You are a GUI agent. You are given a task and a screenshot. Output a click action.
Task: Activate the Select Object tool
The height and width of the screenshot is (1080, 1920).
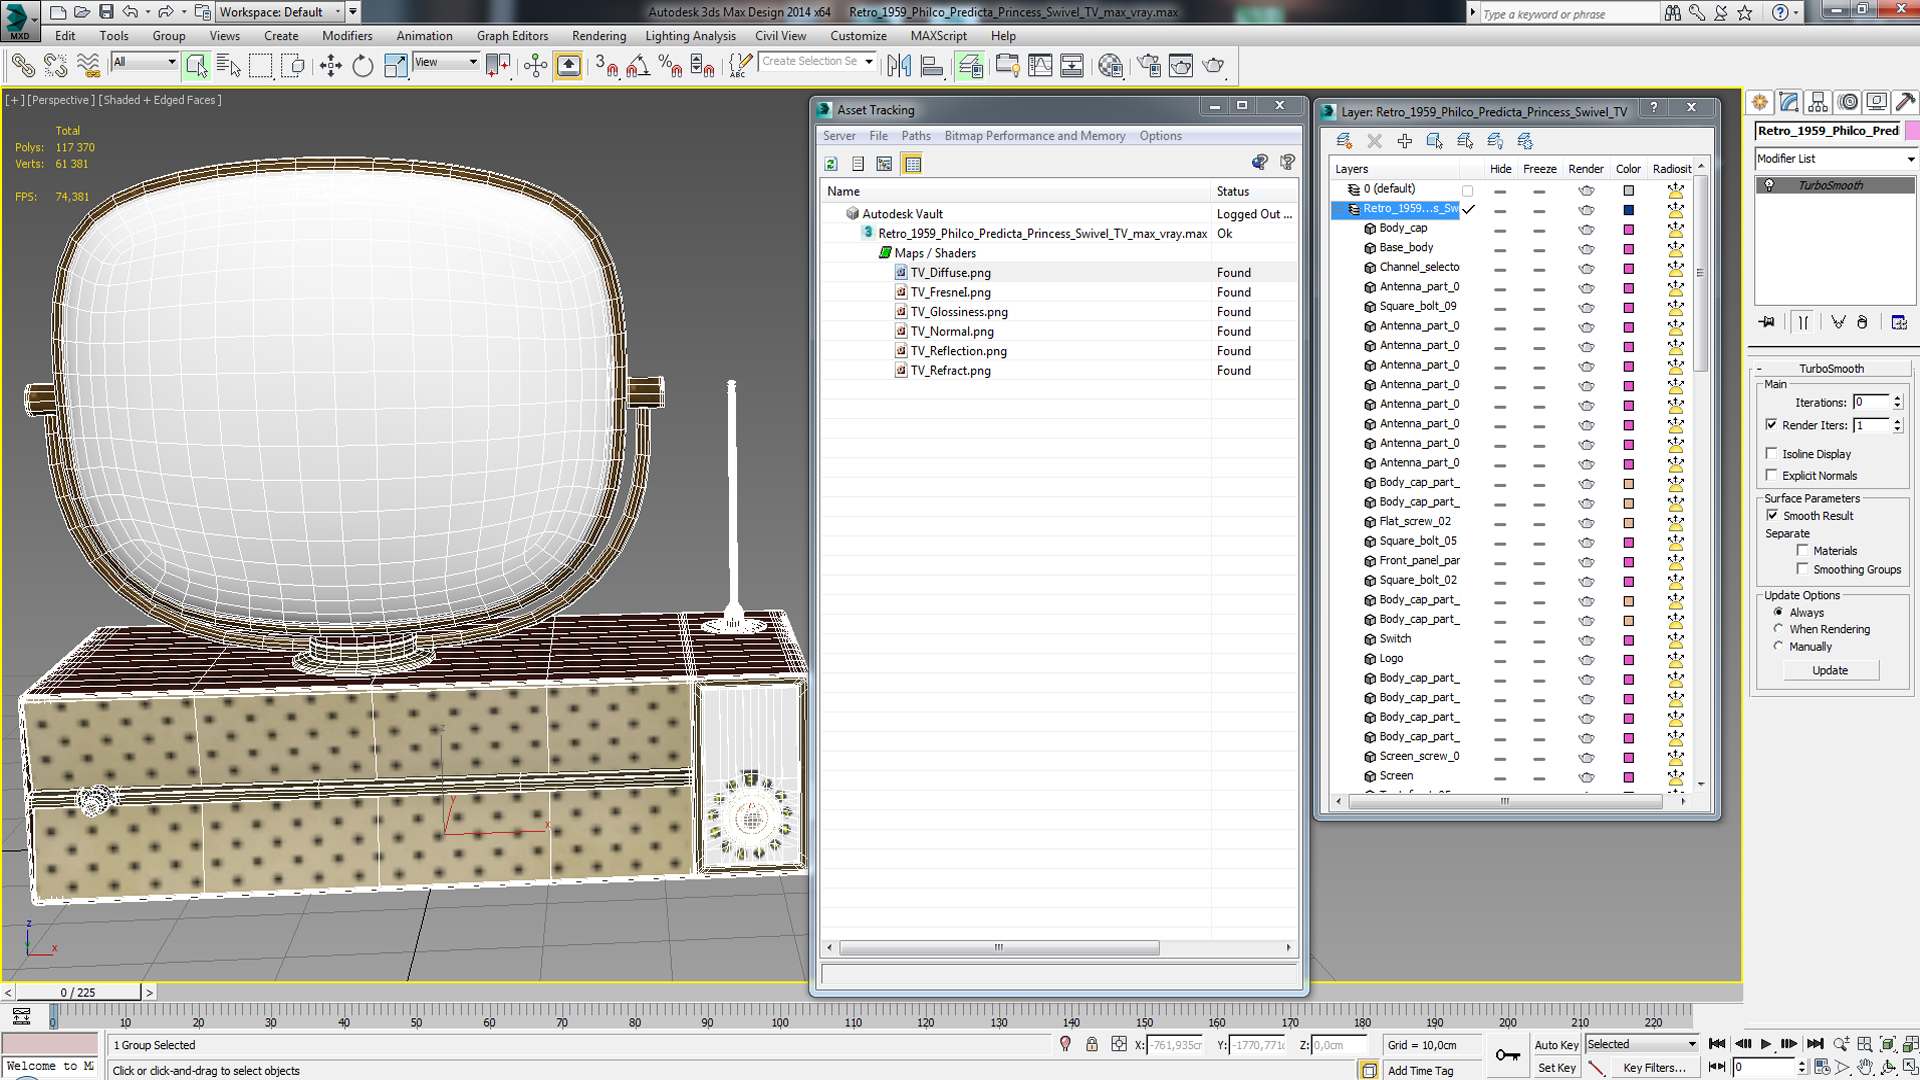196,66
